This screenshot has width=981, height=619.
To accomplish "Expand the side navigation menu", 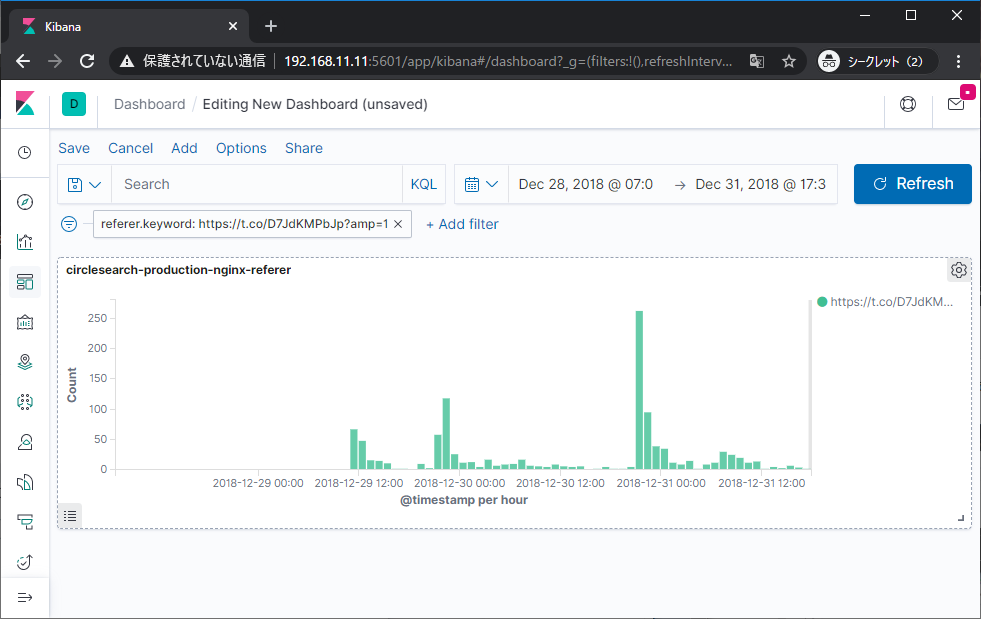I will [x=25, y=597].
